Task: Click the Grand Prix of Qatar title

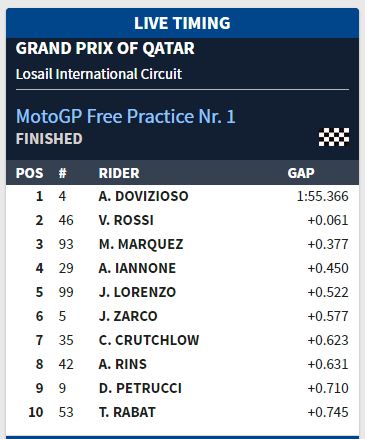Action: coord(105,48)
